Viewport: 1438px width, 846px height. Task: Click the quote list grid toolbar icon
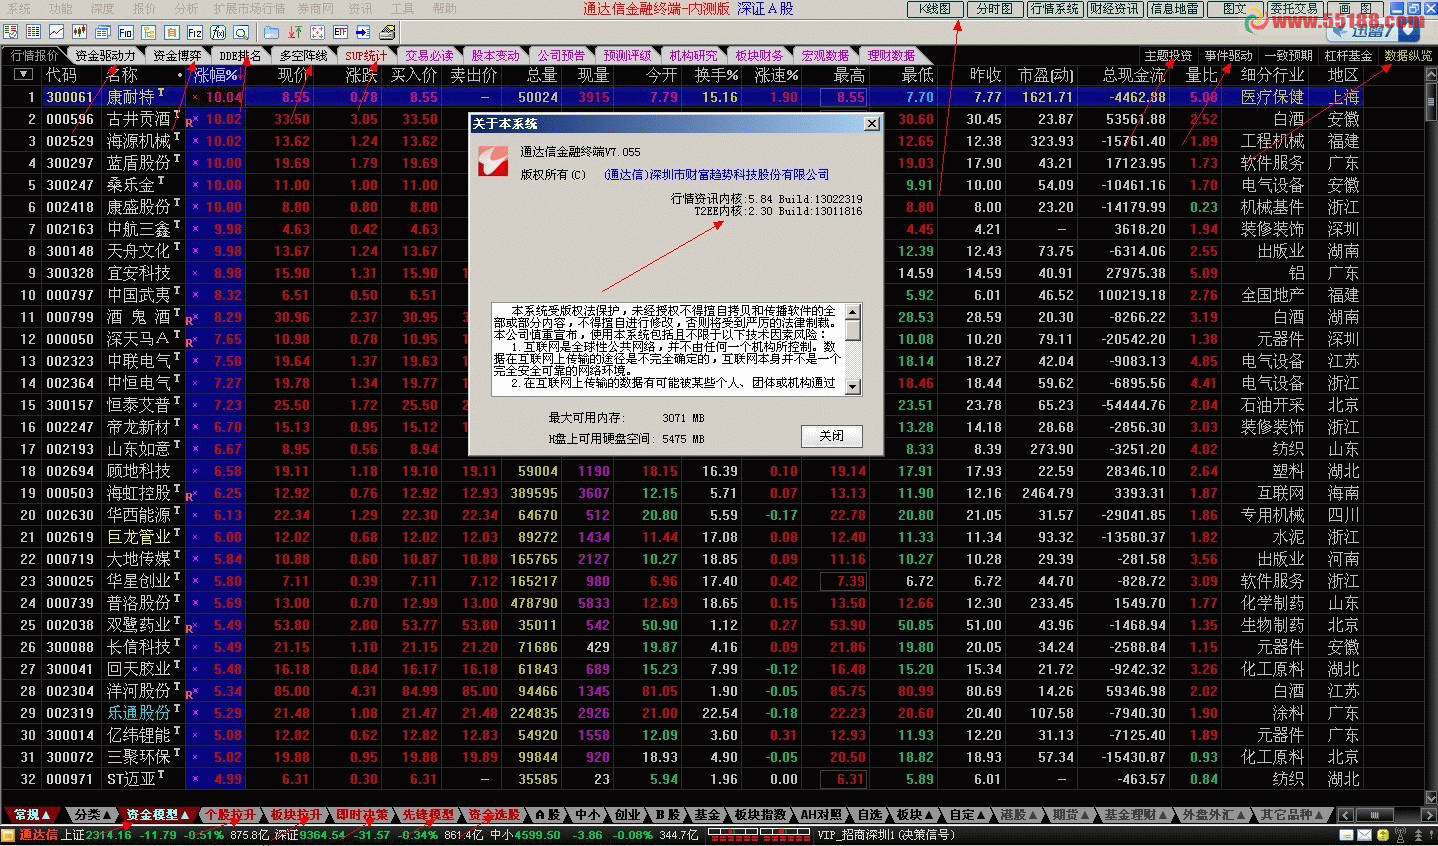coord(33,32)
